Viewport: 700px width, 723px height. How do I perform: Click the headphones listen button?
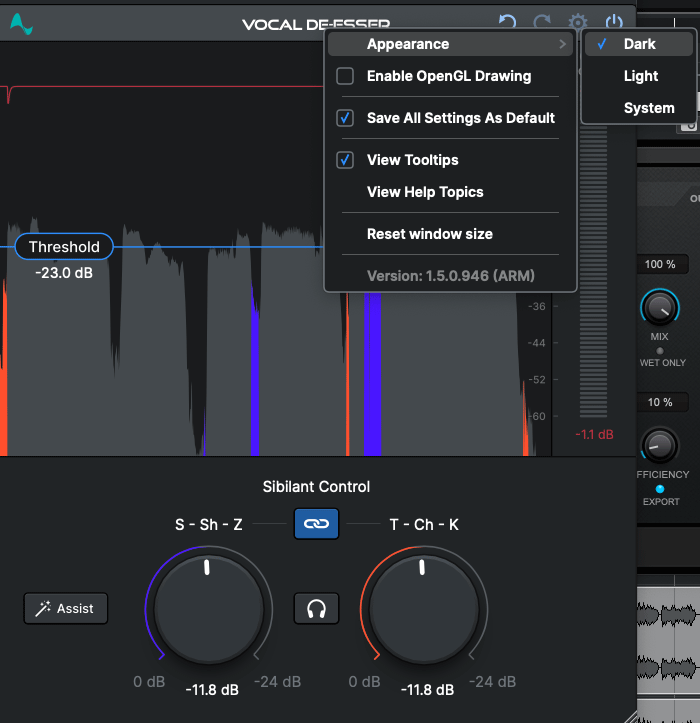click(x=316, y=608)
